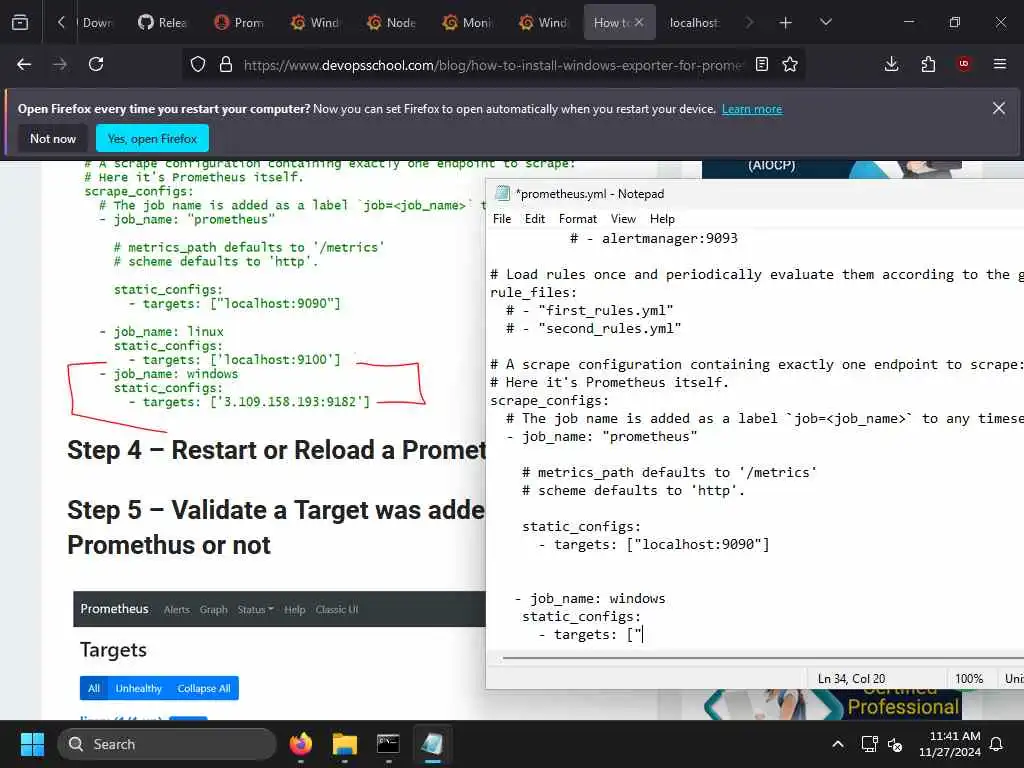1024x768 pixels.
Task: Go back one page in Firefox
Action: pos(24,64)
